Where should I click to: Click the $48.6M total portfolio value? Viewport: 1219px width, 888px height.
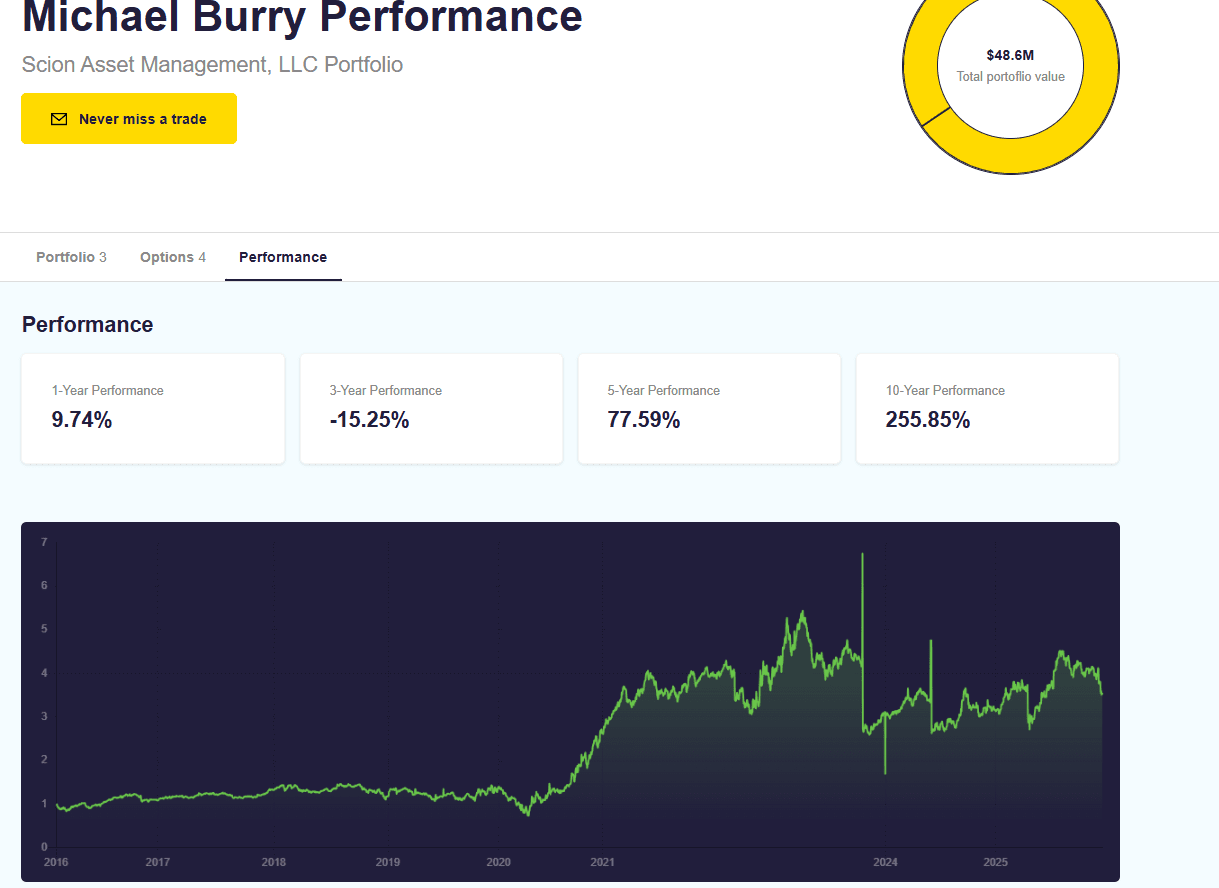pos(1010,56)
